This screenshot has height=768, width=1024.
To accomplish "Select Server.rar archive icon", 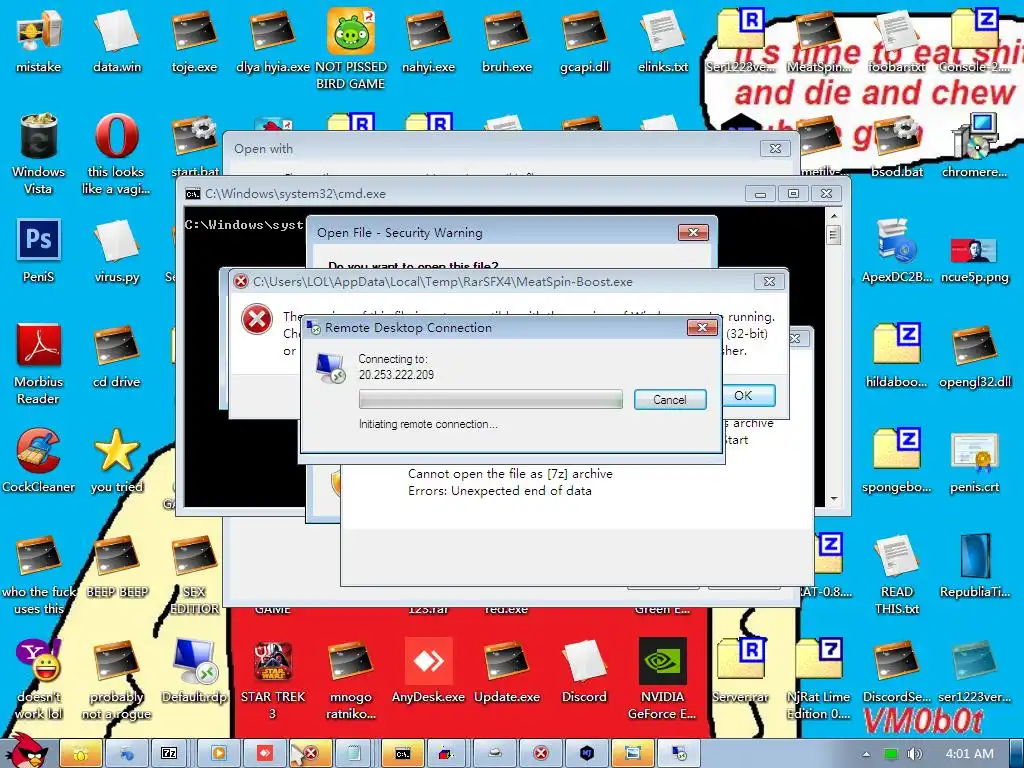I will click(741, 671).
